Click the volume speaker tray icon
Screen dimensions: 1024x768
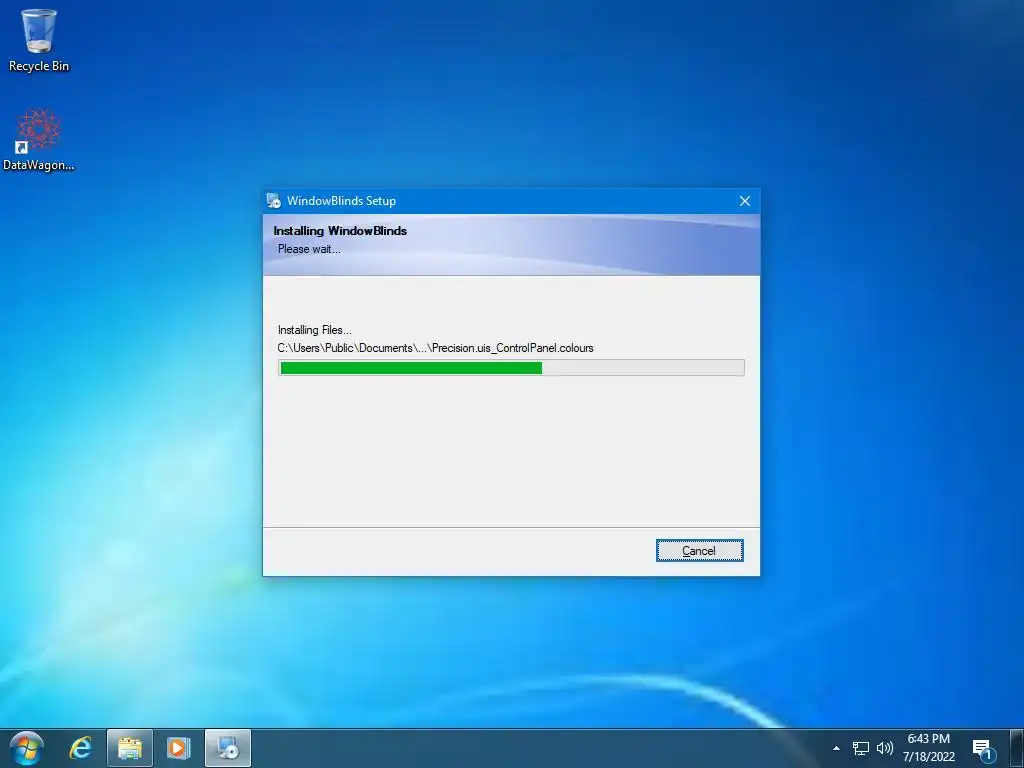pyautogui.click(x=885, y=748)
